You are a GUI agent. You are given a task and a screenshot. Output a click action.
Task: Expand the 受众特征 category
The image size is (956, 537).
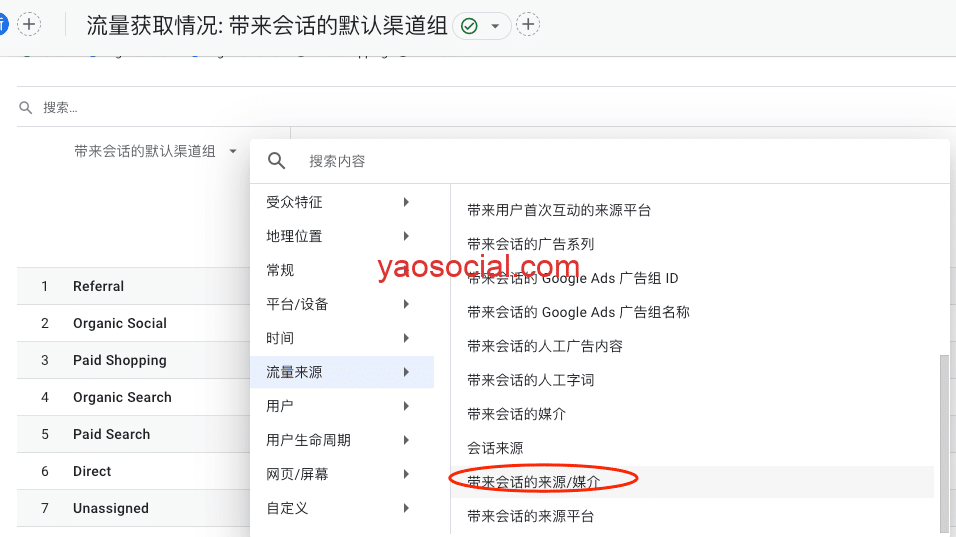[x=340, y=202]
